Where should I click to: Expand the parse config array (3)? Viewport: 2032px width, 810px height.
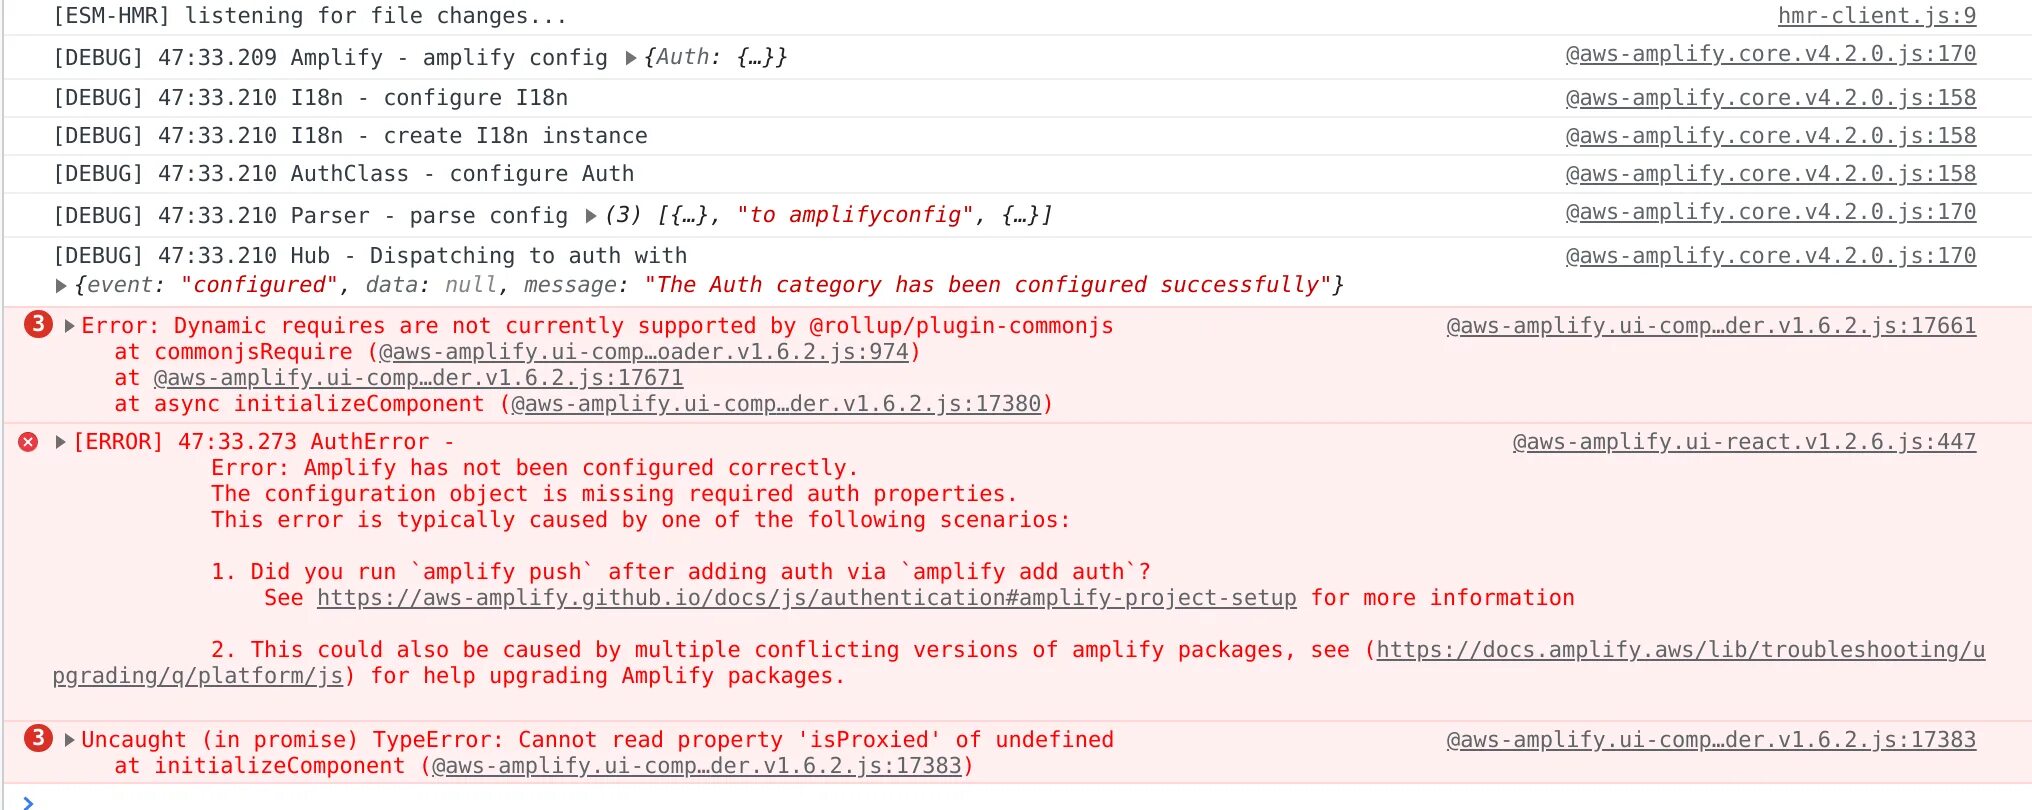[x=591, y=216]
